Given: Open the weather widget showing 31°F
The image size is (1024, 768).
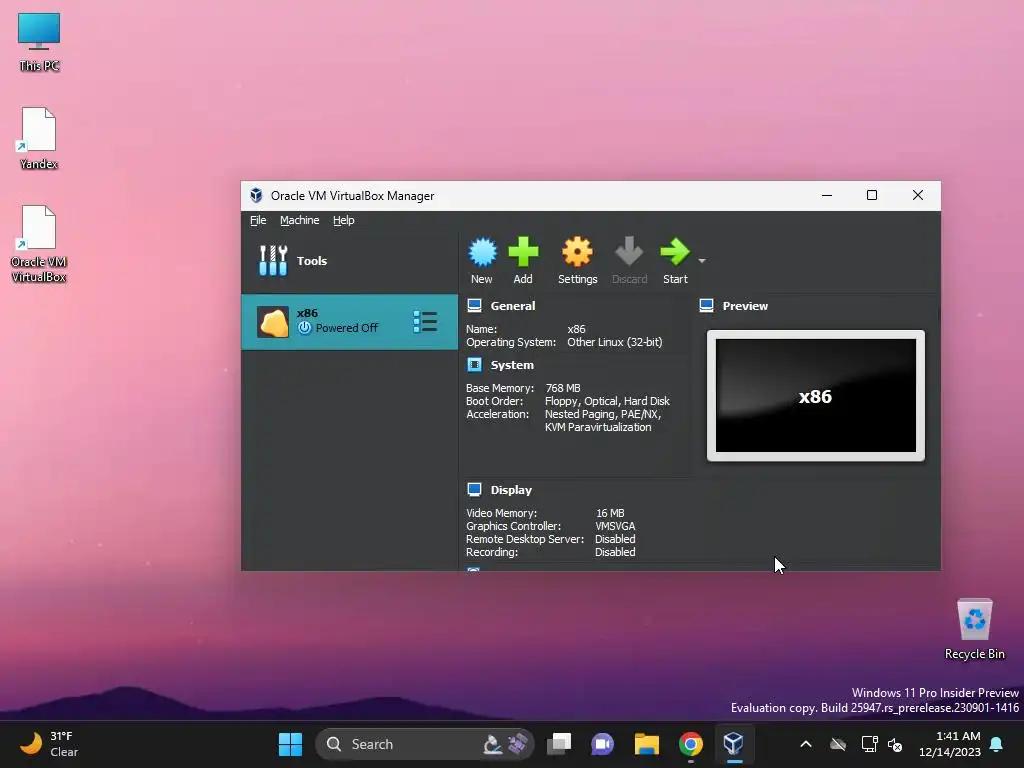Looking at the screenshot, I should point(49,744).
